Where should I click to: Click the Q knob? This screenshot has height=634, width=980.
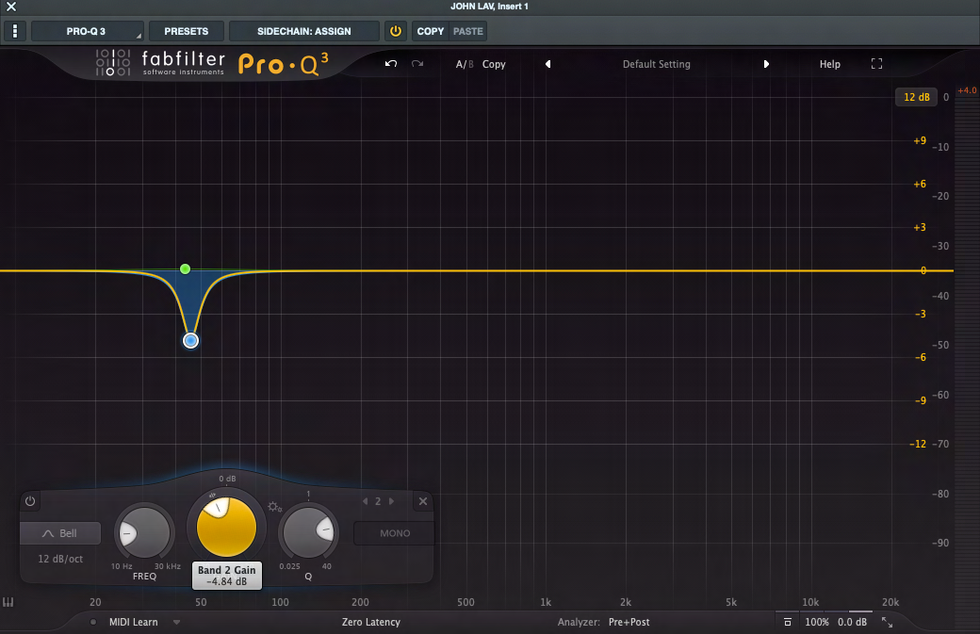click(x=309, y=532)
